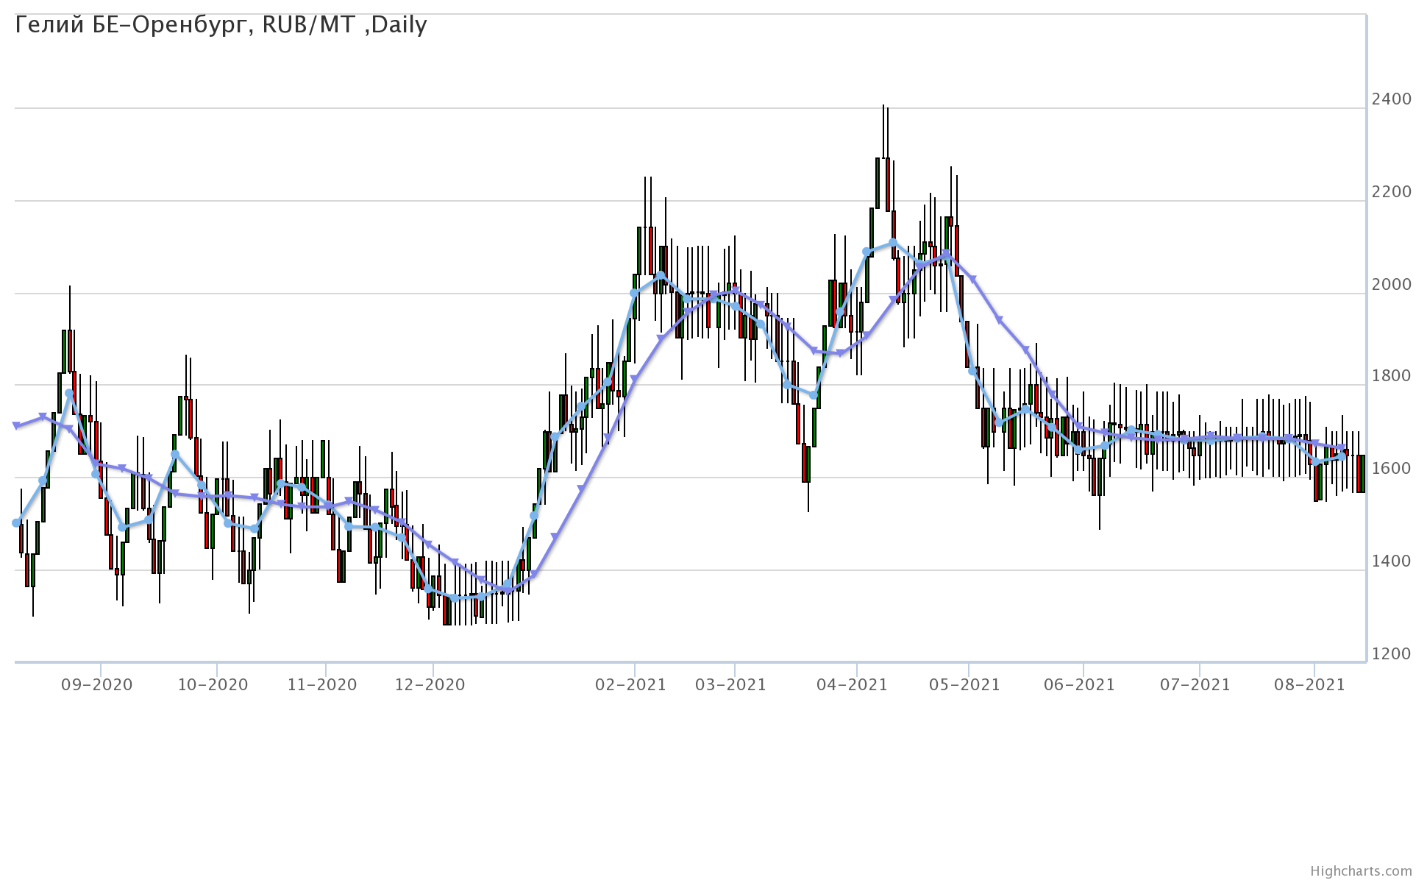Screen dimensions: 1427x883
Task: Select the 07-2021 date label
Action: click(x=1195, y=684)
